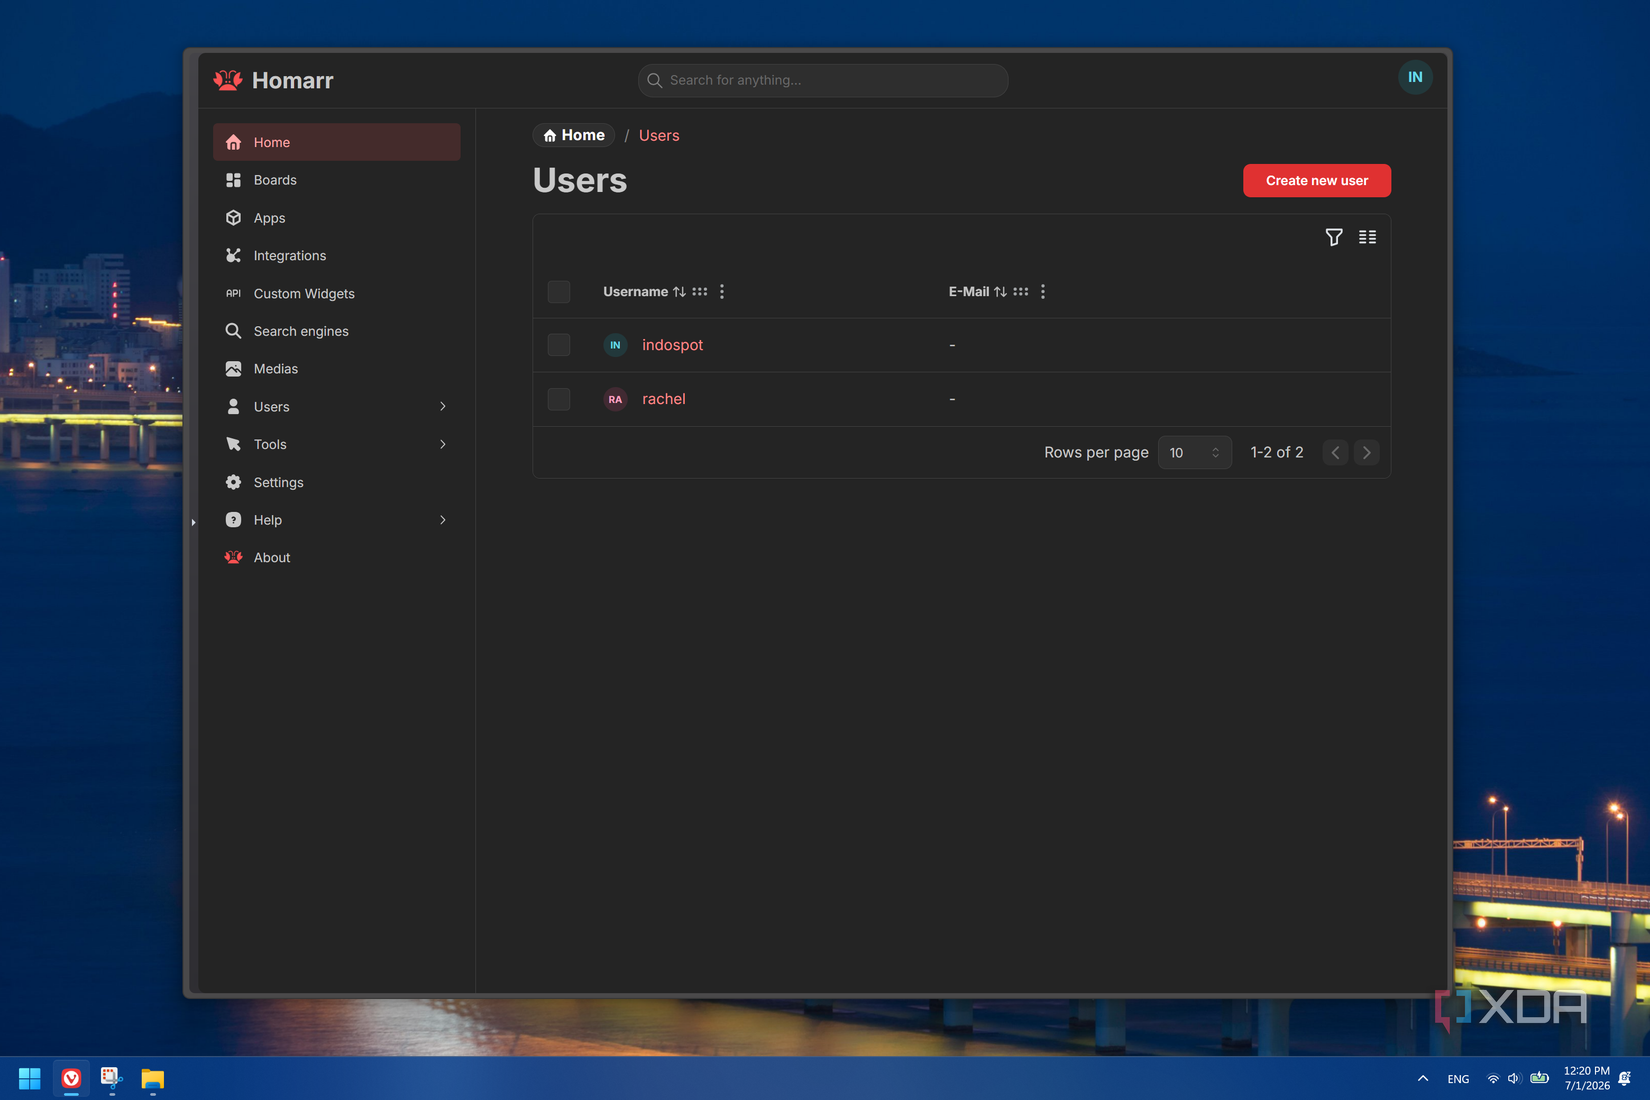
Task: Click the Homarr lobster logo icon
Action: 228,80
